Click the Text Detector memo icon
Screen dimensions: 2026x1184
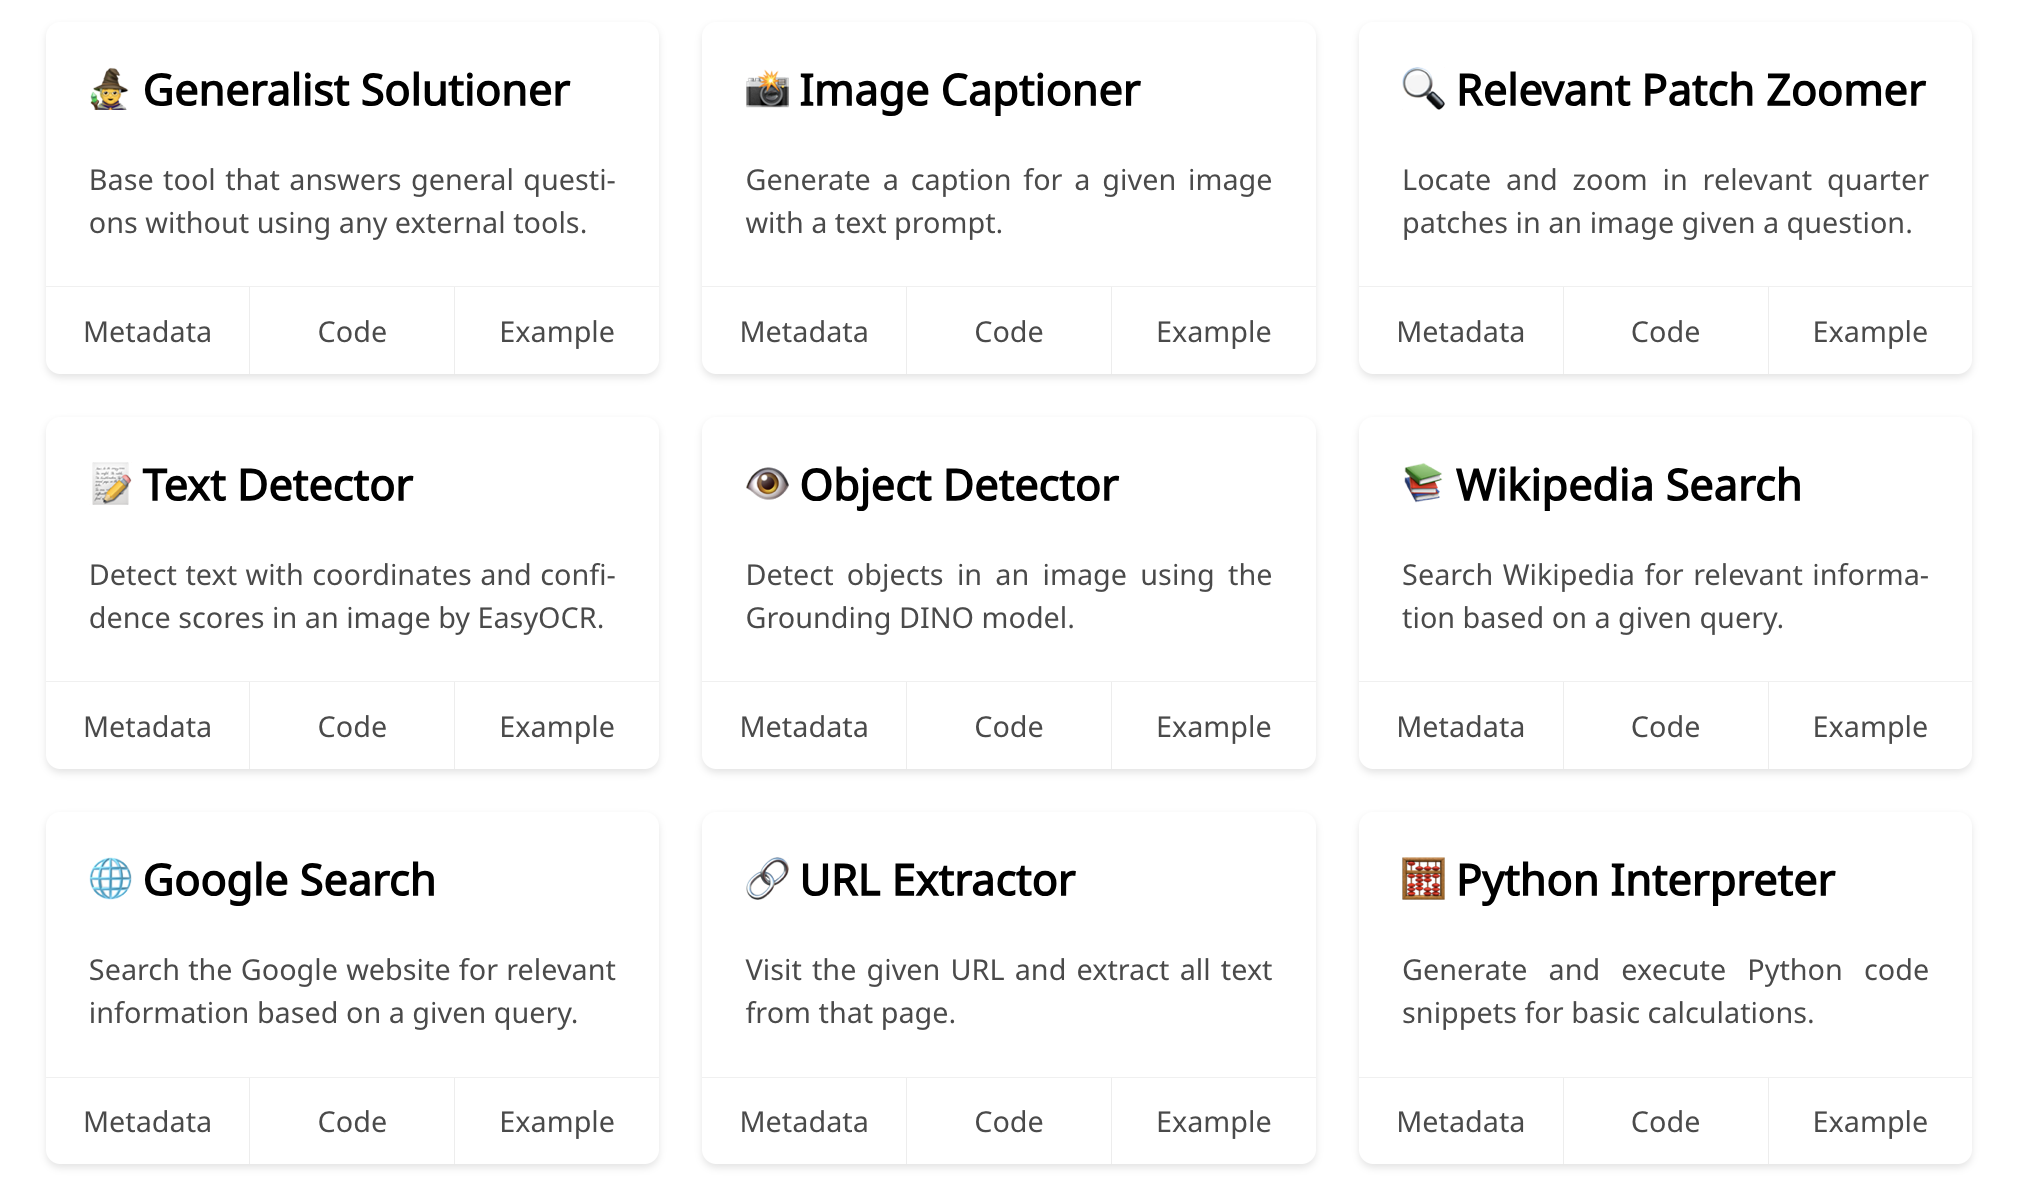(x=110, y=484)
